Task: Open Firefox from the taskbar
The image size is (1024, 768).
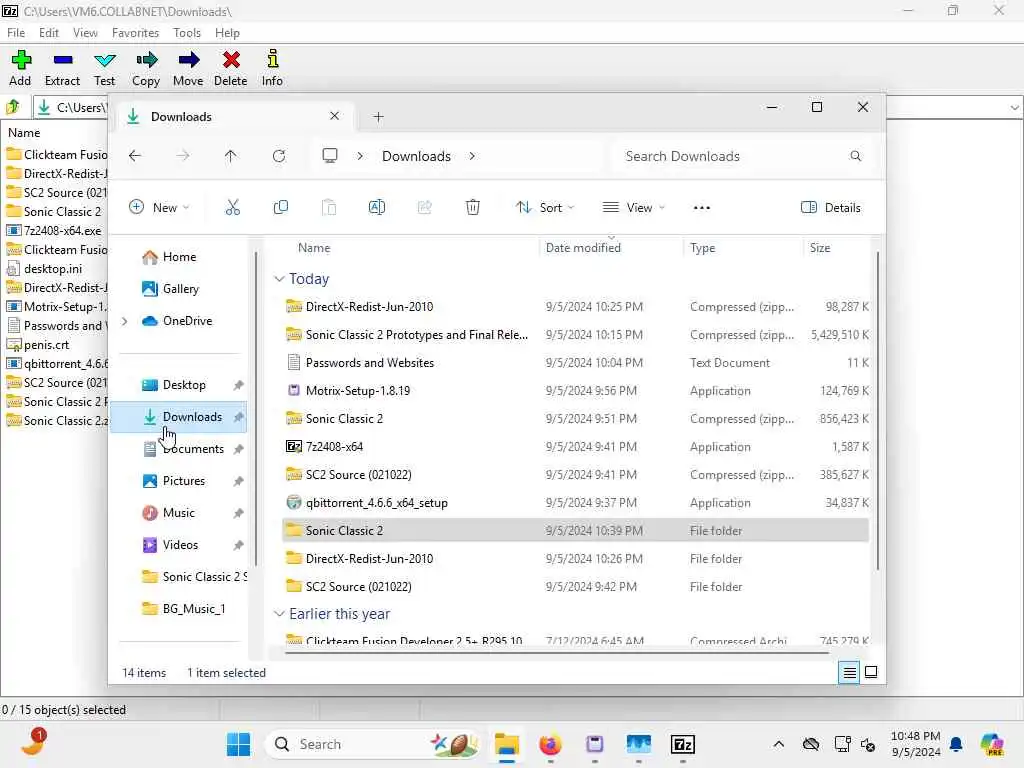Action: pyautogui.click(x=551, y=744)
